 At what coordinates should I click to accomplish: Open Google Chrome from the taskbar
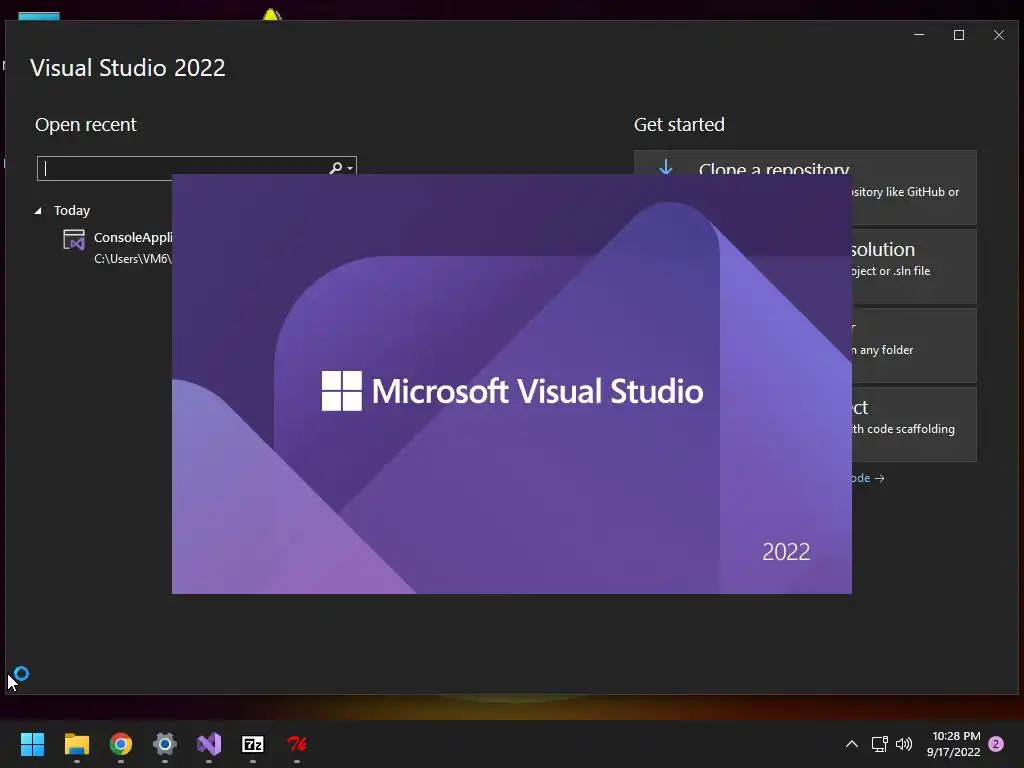pos(121,744)
